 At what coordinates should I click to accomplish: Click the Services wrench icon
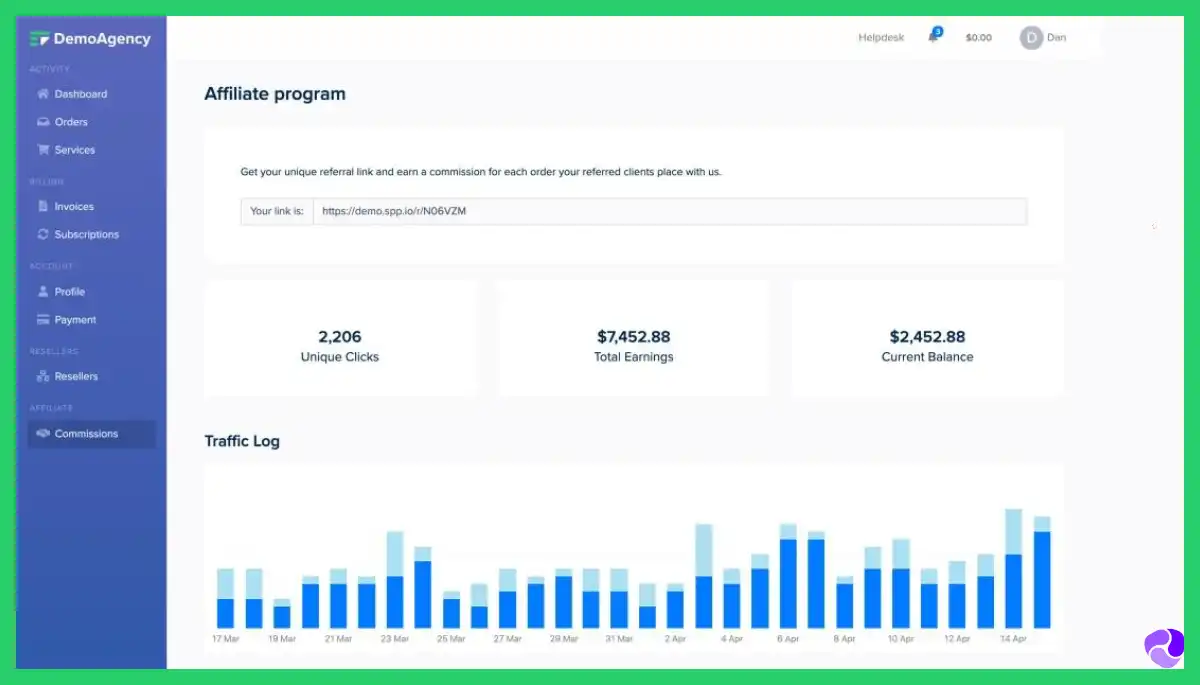click(x=42, y=149)
